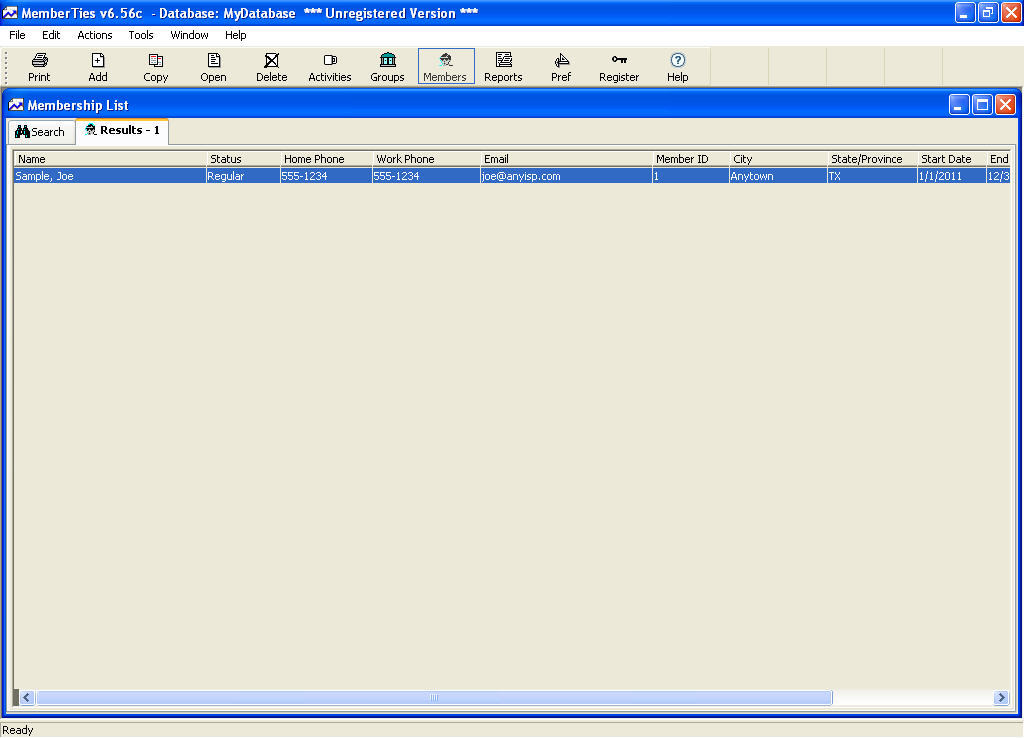Sort by the State/Province column header

(x=872, y=159)
